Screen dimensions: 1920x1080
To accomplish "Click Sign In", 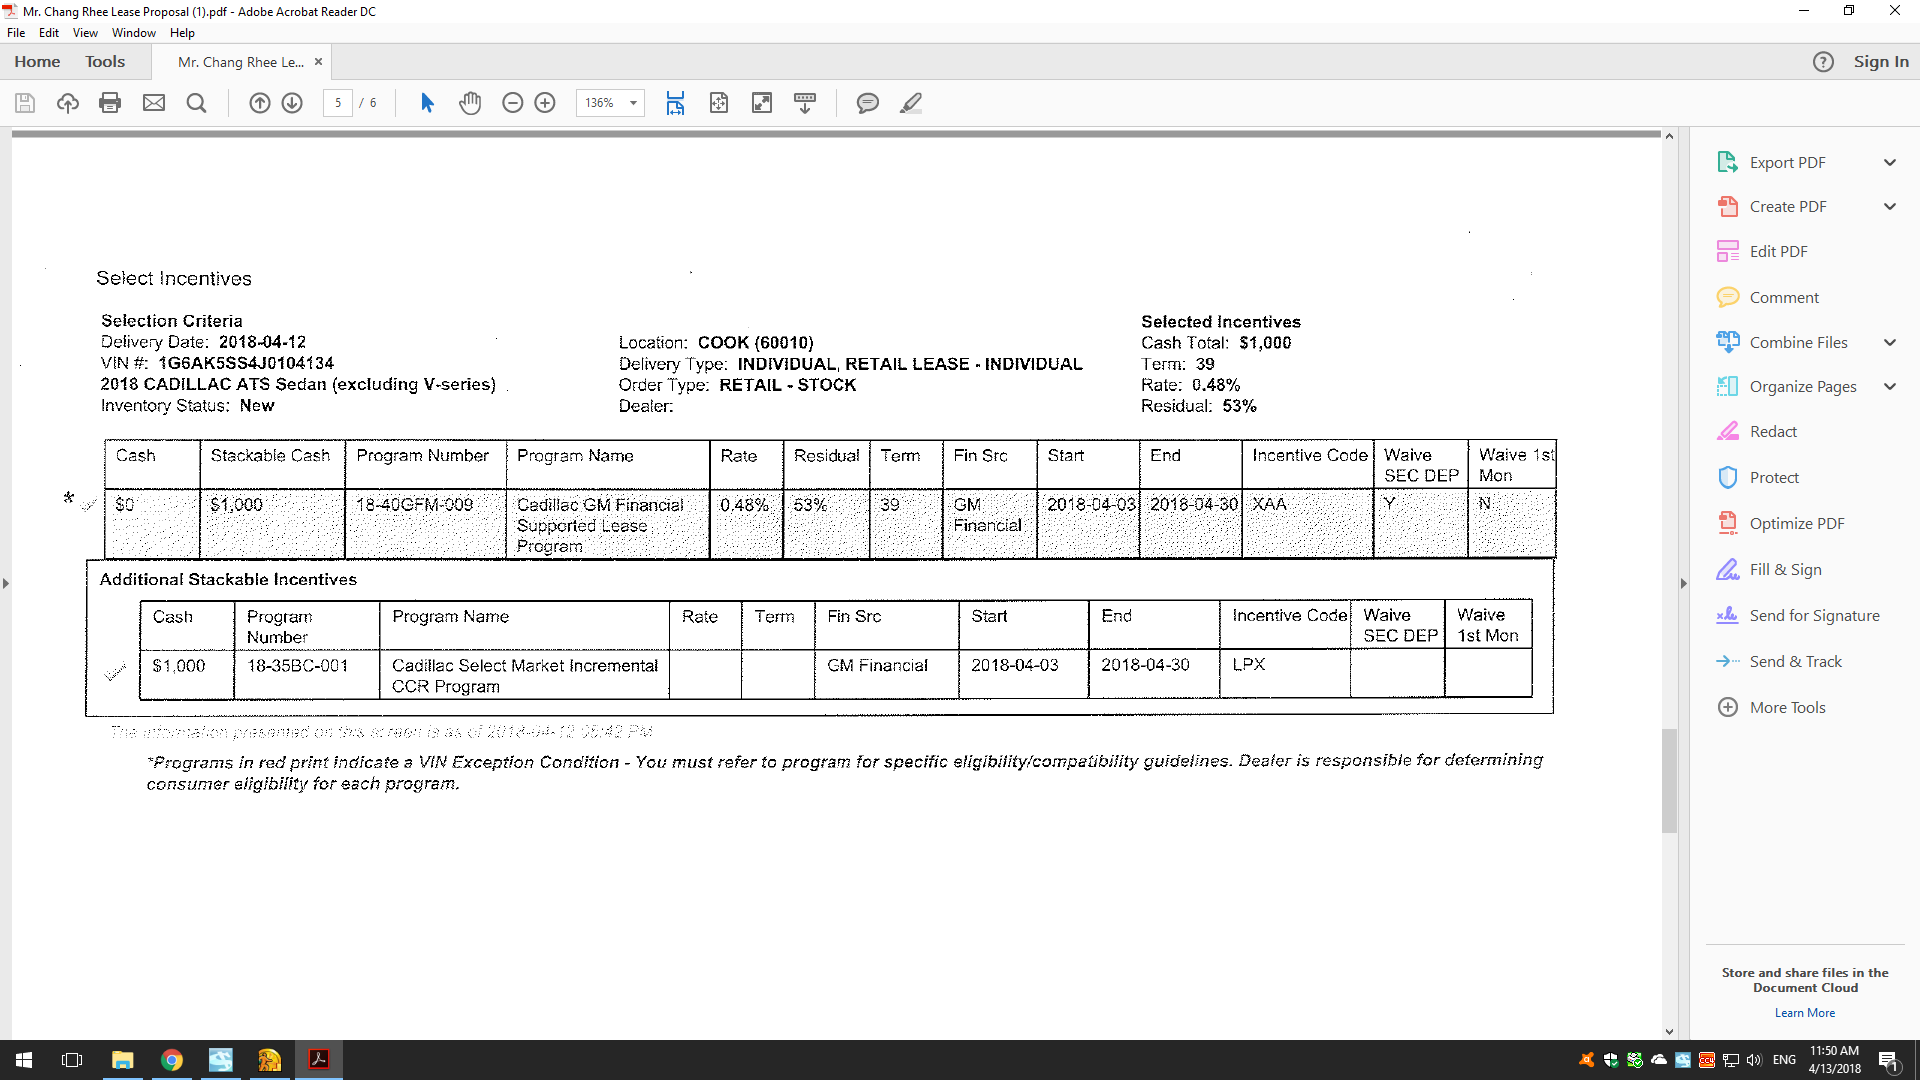I will coord(1881,62).
